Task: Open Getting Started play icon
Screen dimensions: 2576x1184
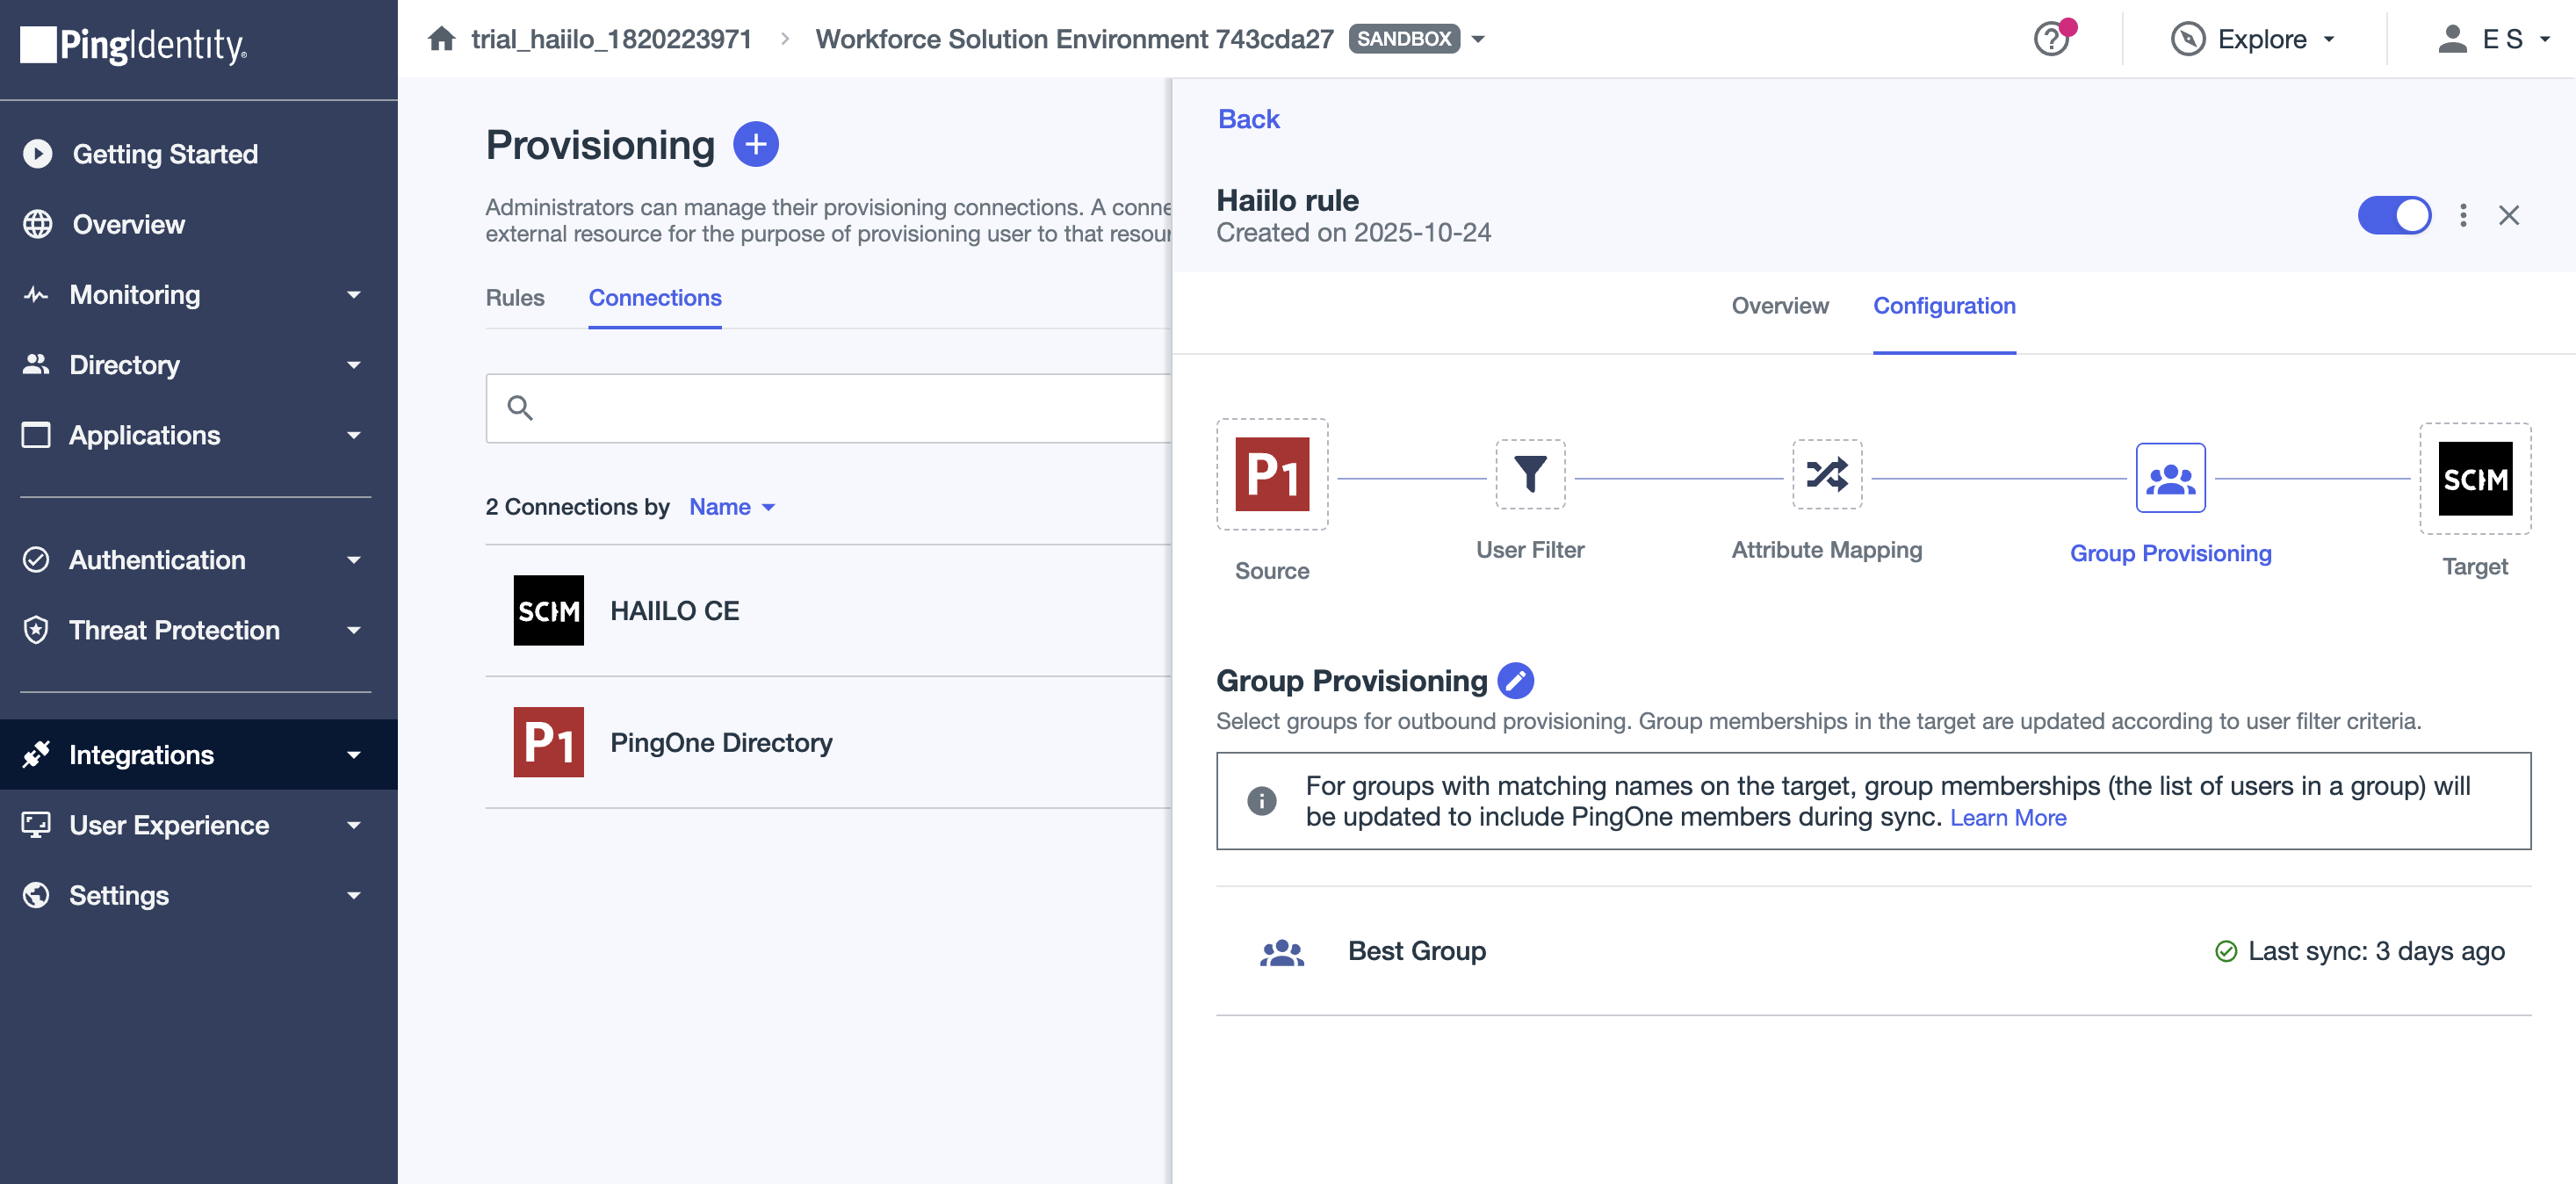Action: tap(38, 154)
